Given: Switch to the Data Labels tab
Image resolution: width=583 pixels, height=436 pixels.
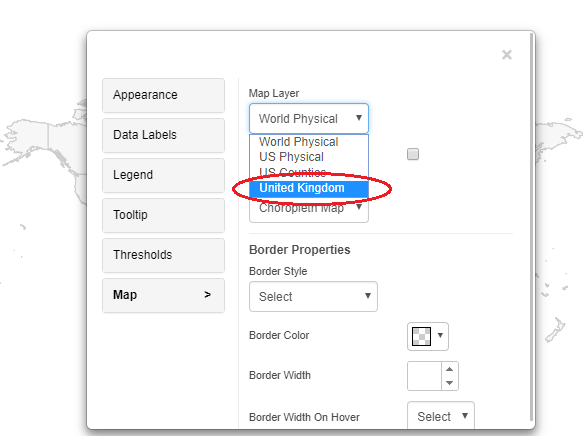Looking at the screenshot, I should tap(163, 135).
